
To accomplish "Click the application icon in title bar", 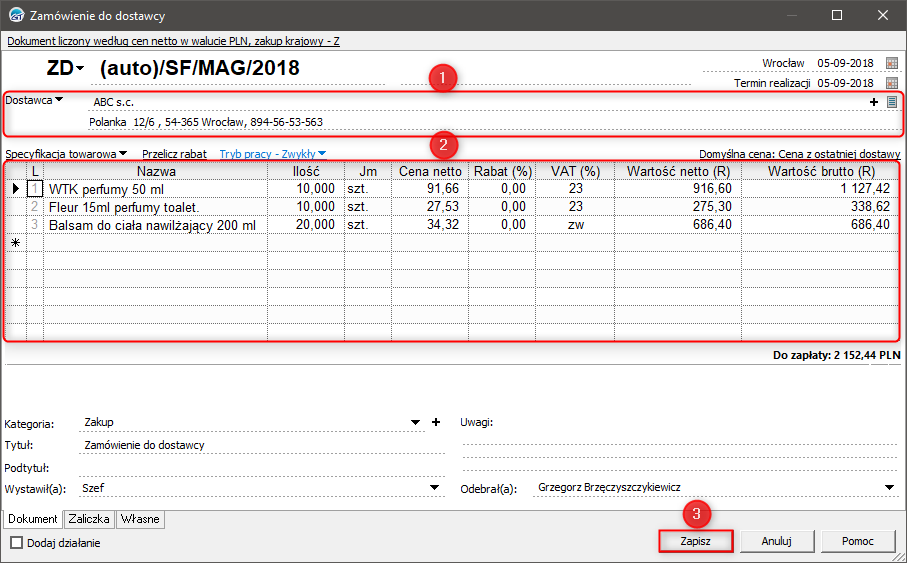I will click(x=16, y=15).
